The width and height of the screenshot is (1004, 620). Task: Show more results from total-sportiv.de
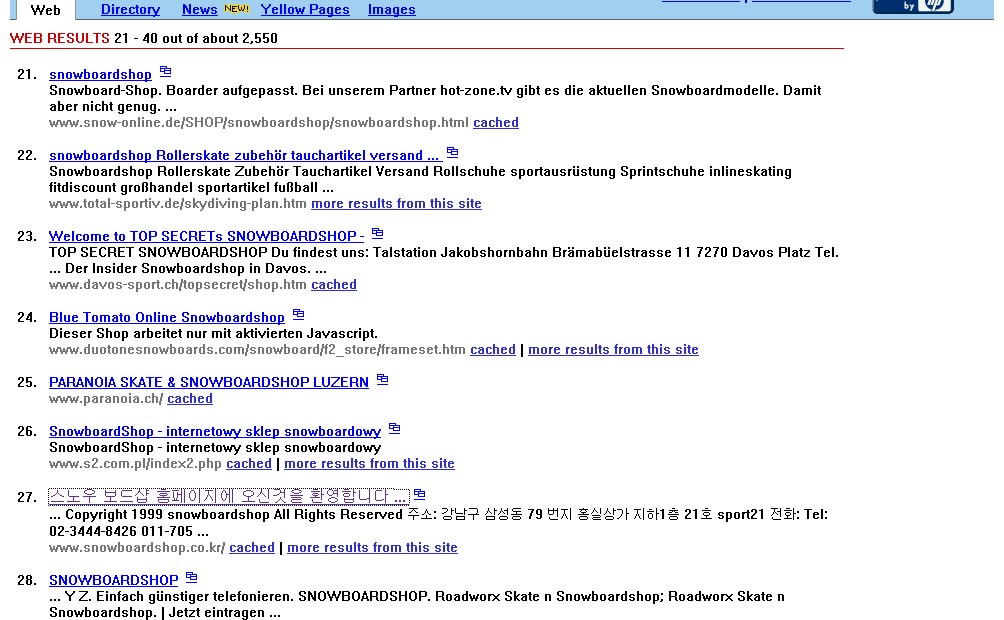396,204
